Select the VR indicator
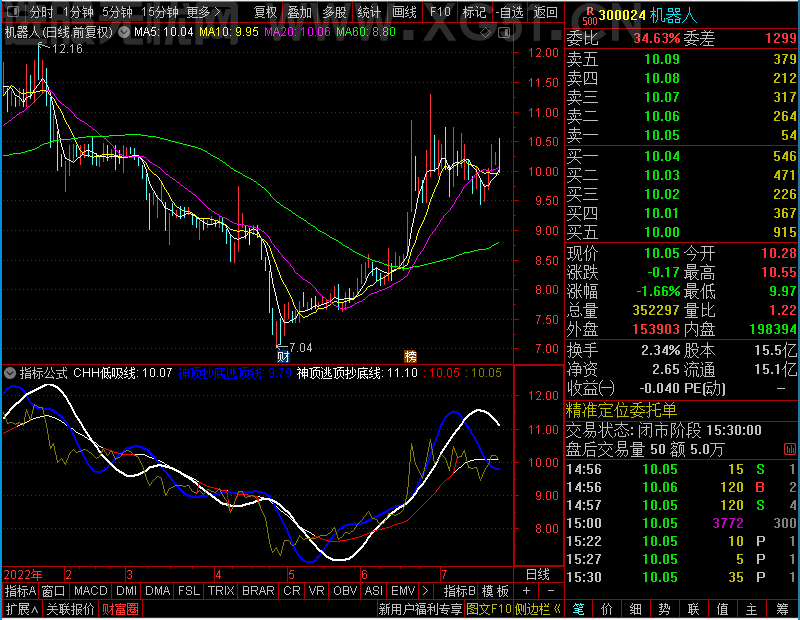Screen dimensions: 800x620 (x=316, y=591)
